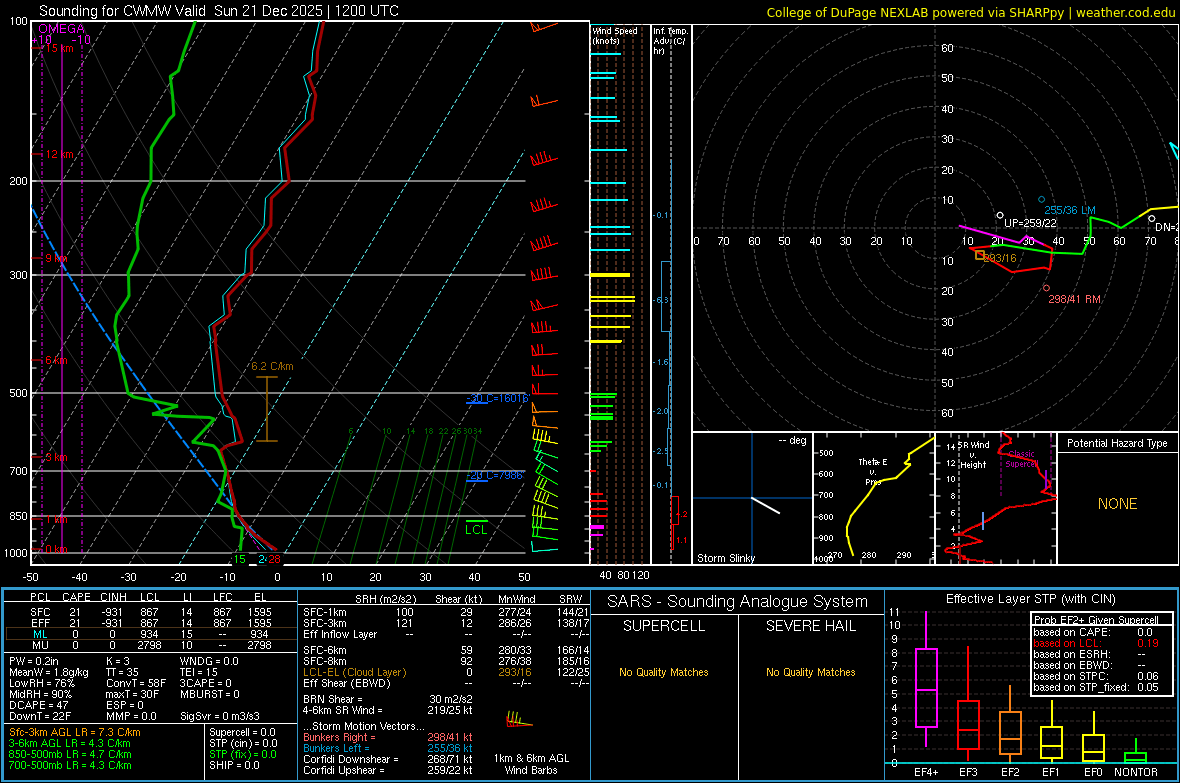Image resolution: width=1180 pixels, height=783 pixels.
Task: Click the Storm Slinky label
Action: [725, 558]
